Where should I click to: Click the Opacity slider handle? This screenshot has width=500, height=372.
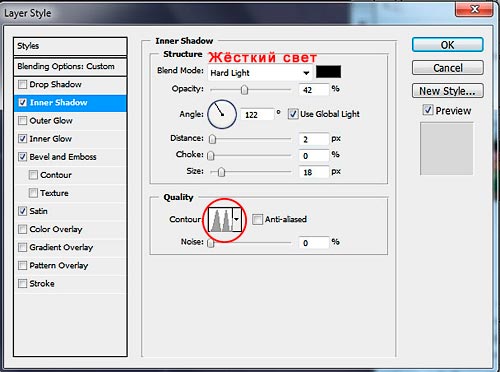[245, 90]
